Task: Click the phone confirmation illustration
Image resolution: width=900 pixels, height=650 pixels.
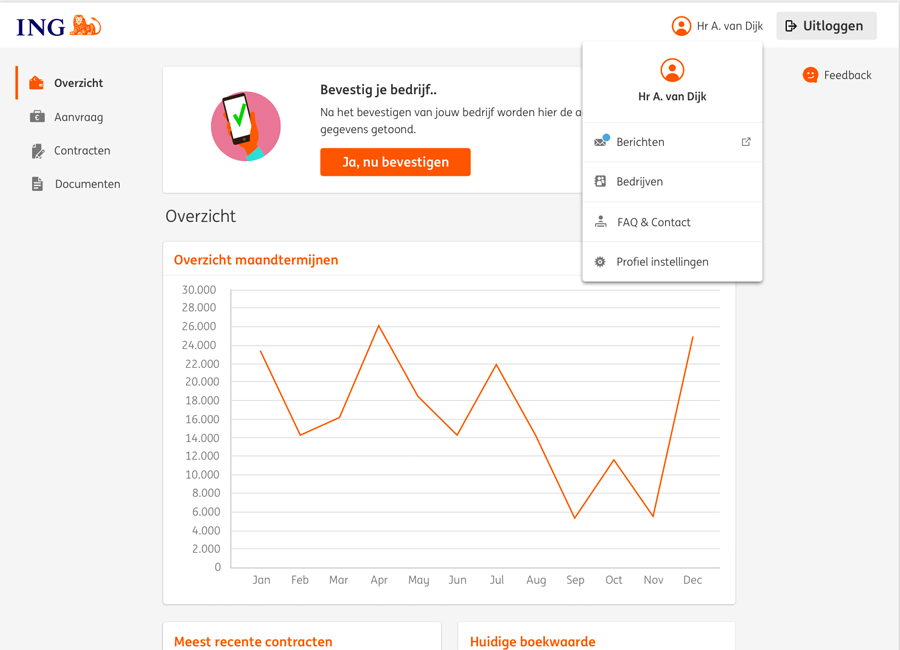Action: point(245,126)
